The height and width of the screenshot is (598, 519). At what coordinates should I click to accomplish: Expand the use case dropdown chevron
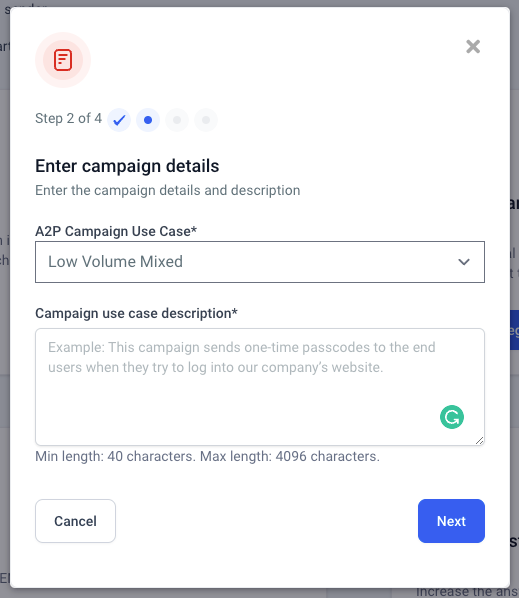tap(464, 262)
